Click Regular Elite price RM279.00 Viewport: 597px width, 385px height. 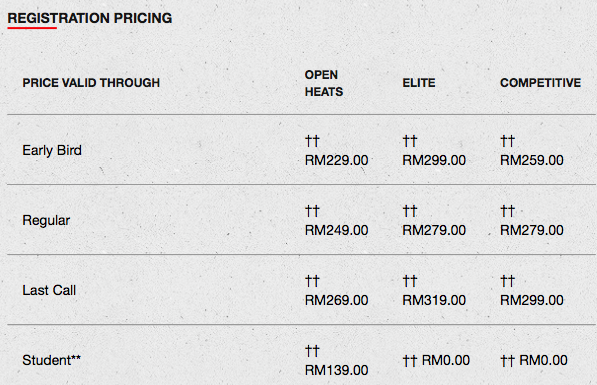coord(434,230)
